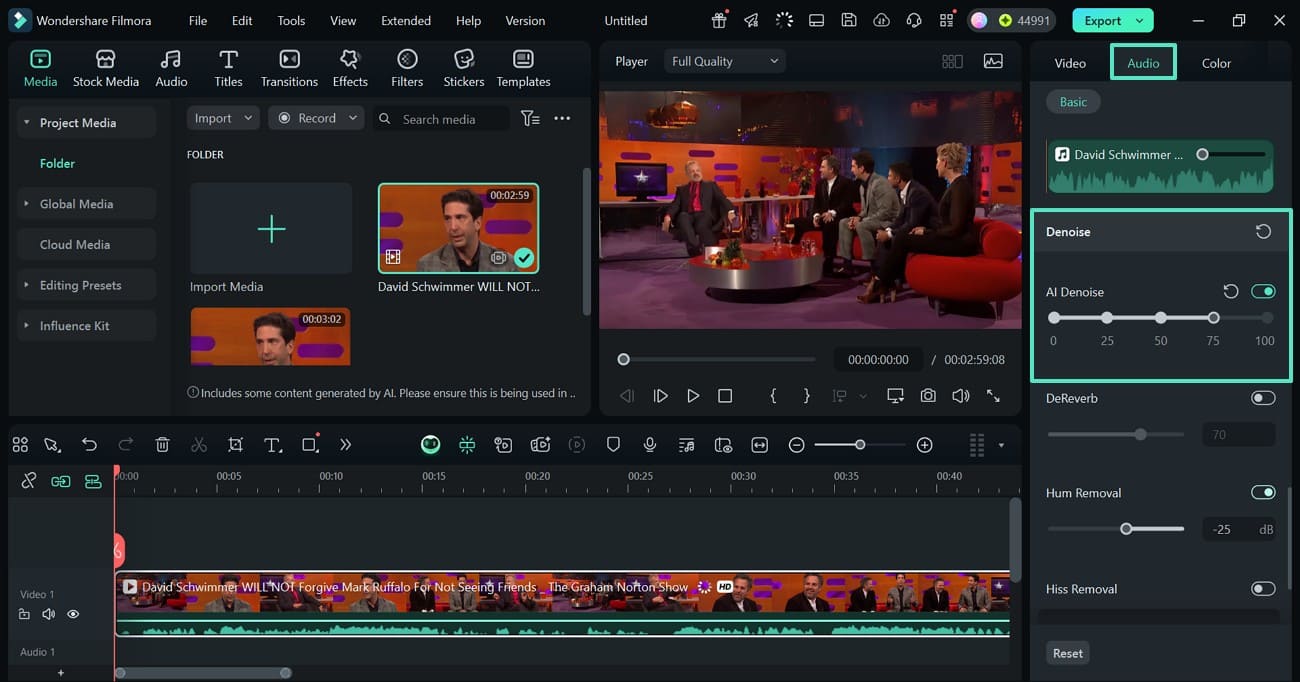Open the File menu
The width and height of the screenshot is (1300, 682).
pyautogui.click(x=198, y=20)
